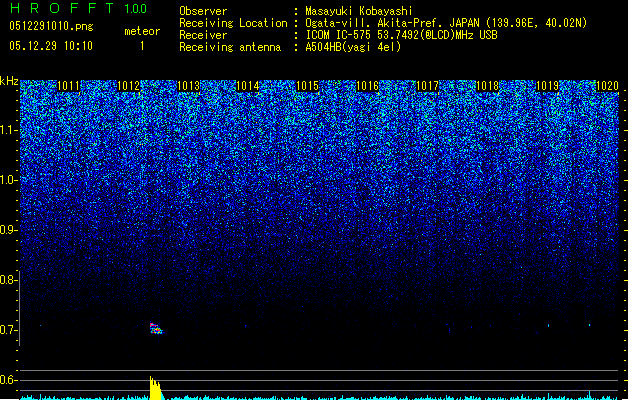
Task: Click the meteor count label
Action: click(x=142, y=31)
